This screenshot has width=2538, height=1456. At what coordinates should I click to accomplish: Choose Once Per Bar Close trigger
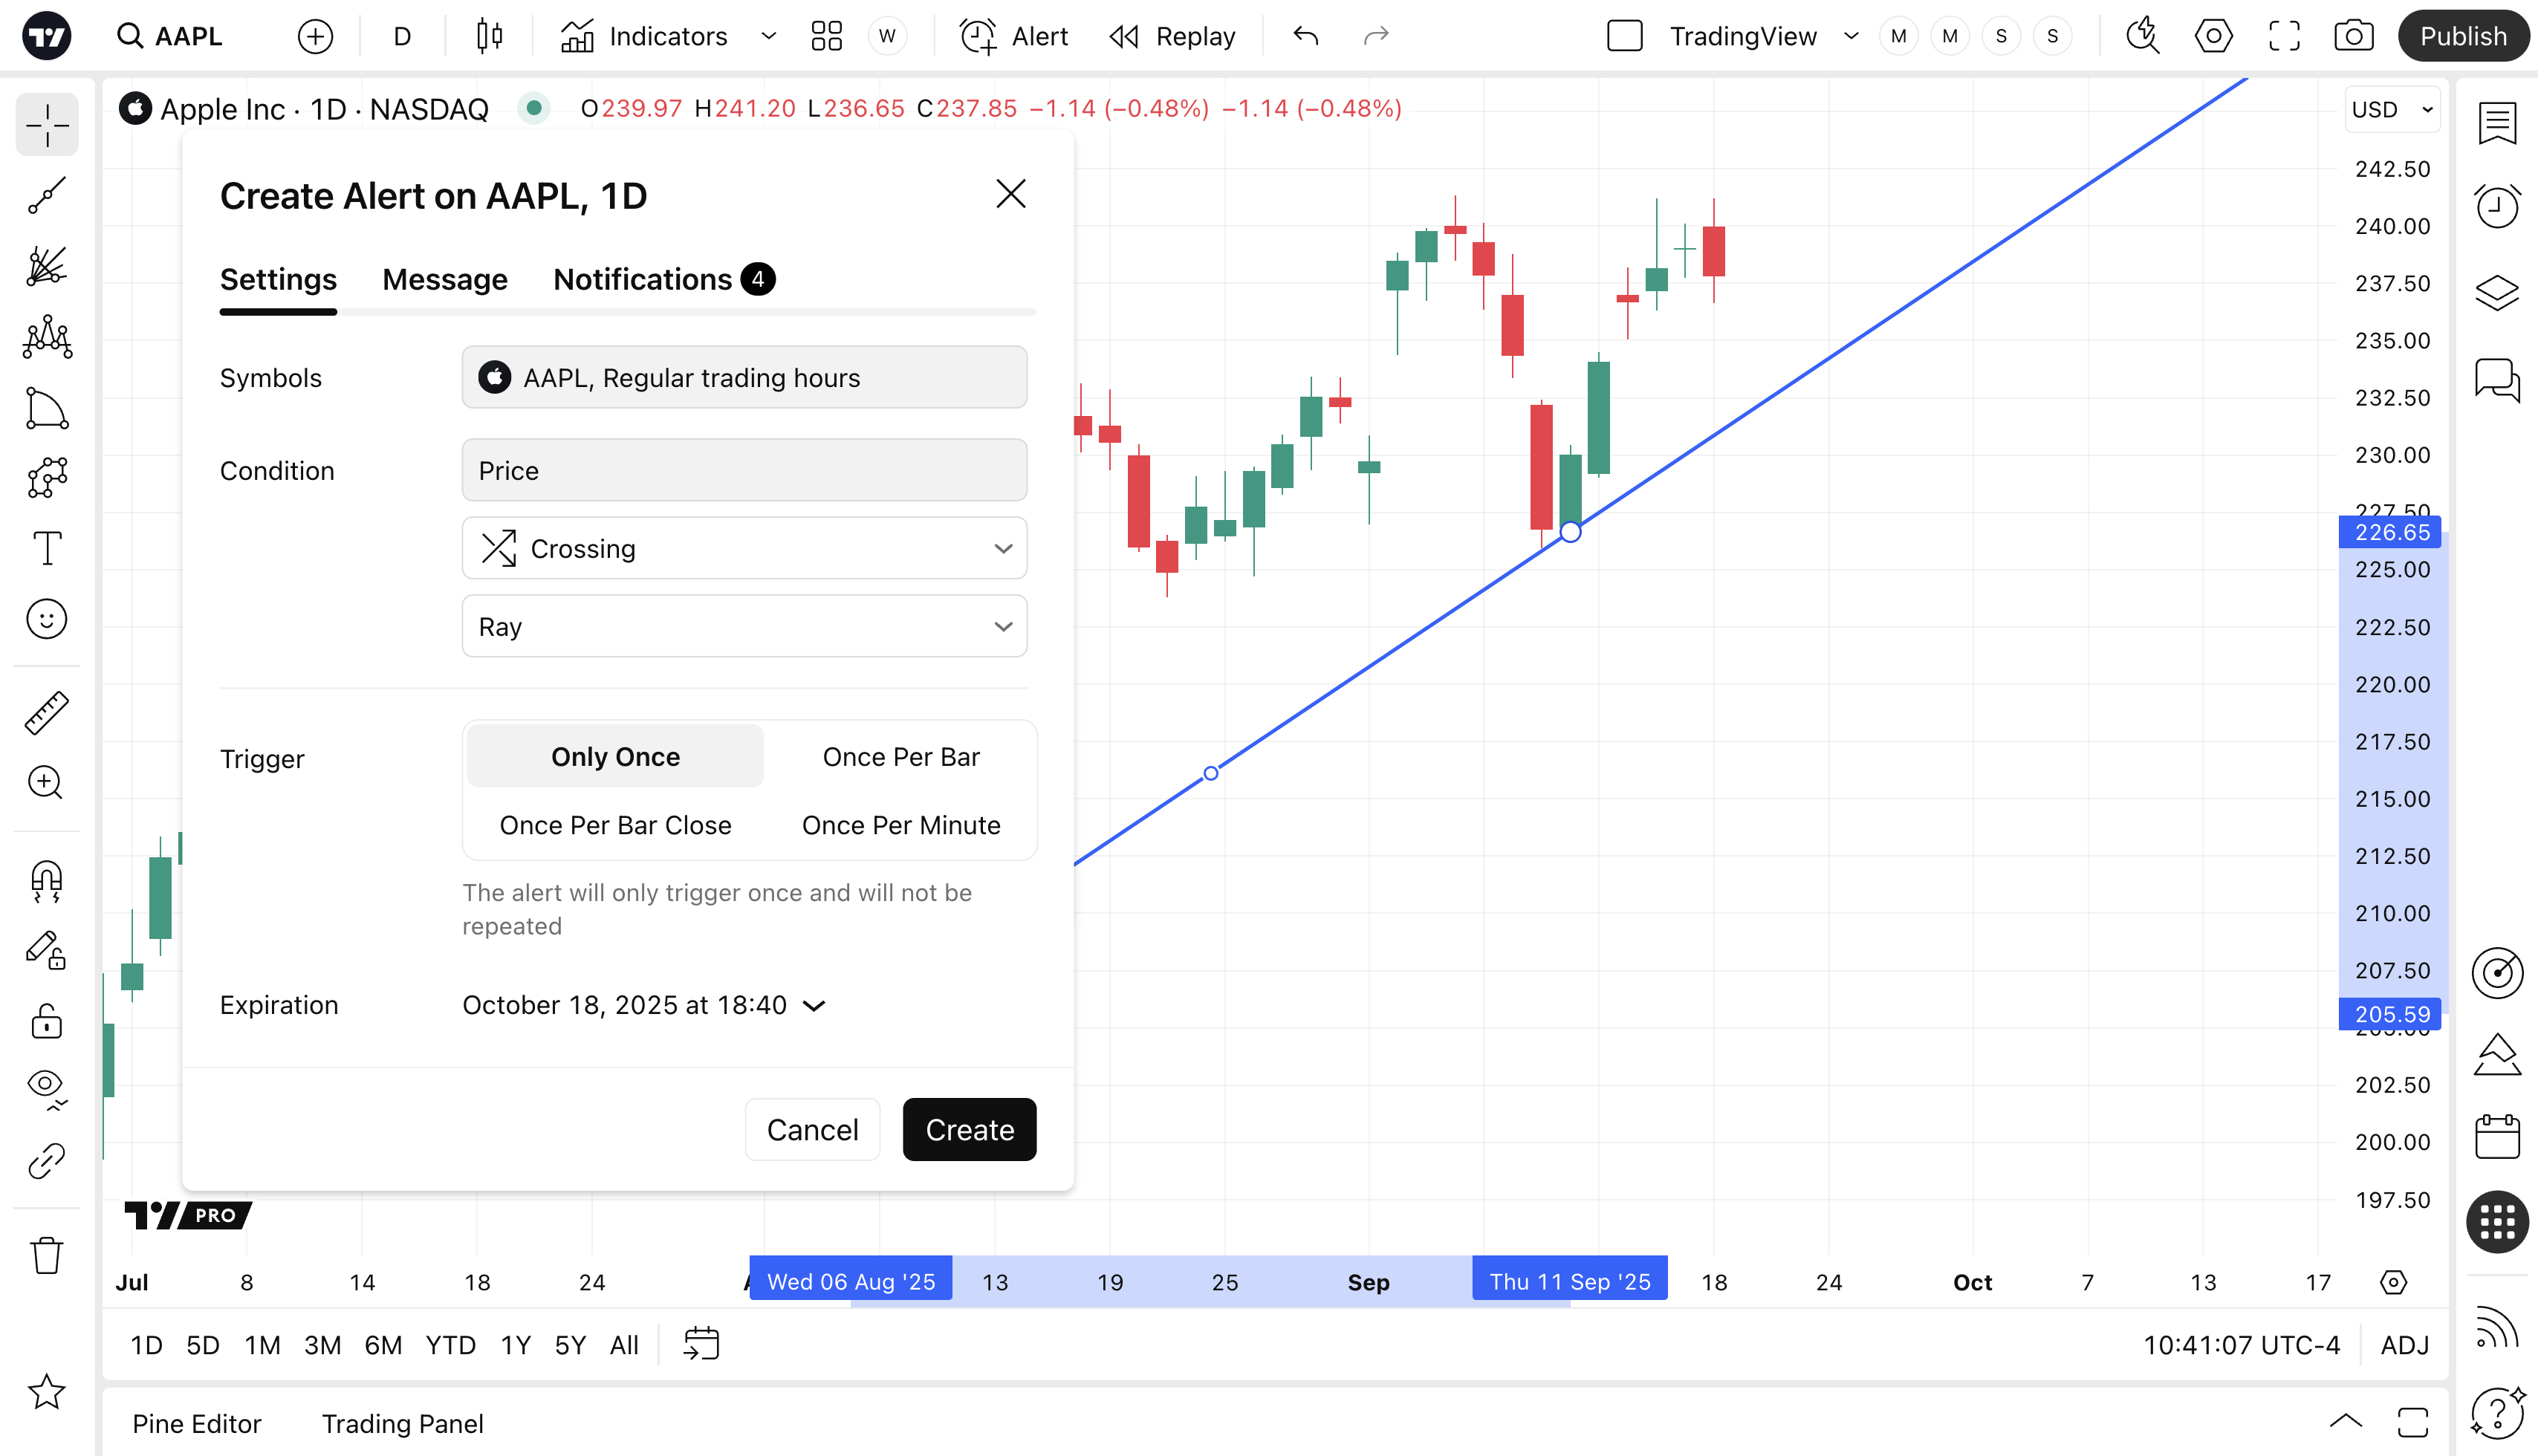[x=615, y=825]
